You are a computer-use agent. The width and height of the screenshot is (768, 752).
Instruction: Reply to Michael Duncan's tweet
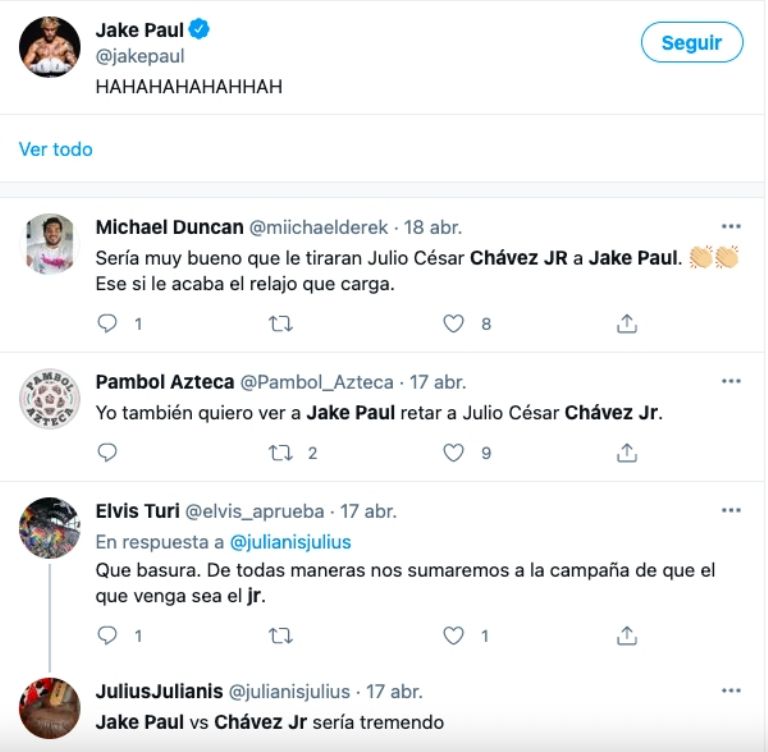(107, 324)
